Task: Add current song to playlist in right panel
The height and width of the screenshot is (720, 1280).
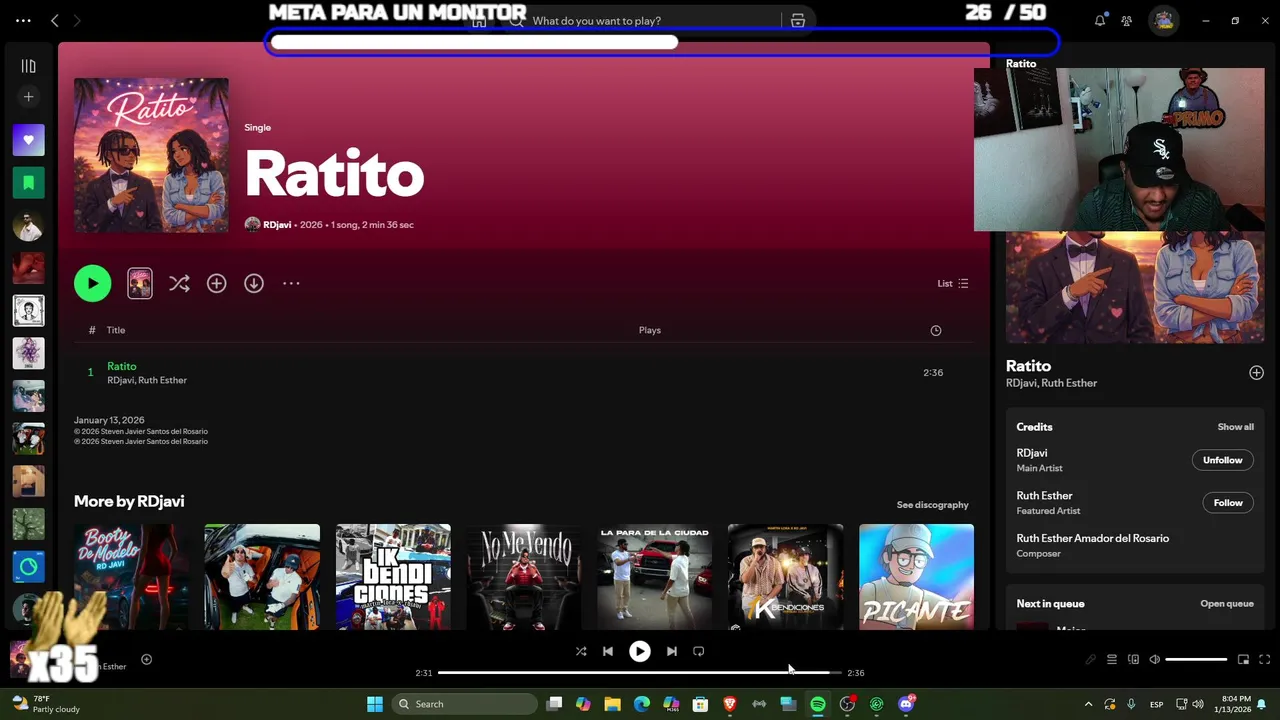Action: tap(1256, 373)
